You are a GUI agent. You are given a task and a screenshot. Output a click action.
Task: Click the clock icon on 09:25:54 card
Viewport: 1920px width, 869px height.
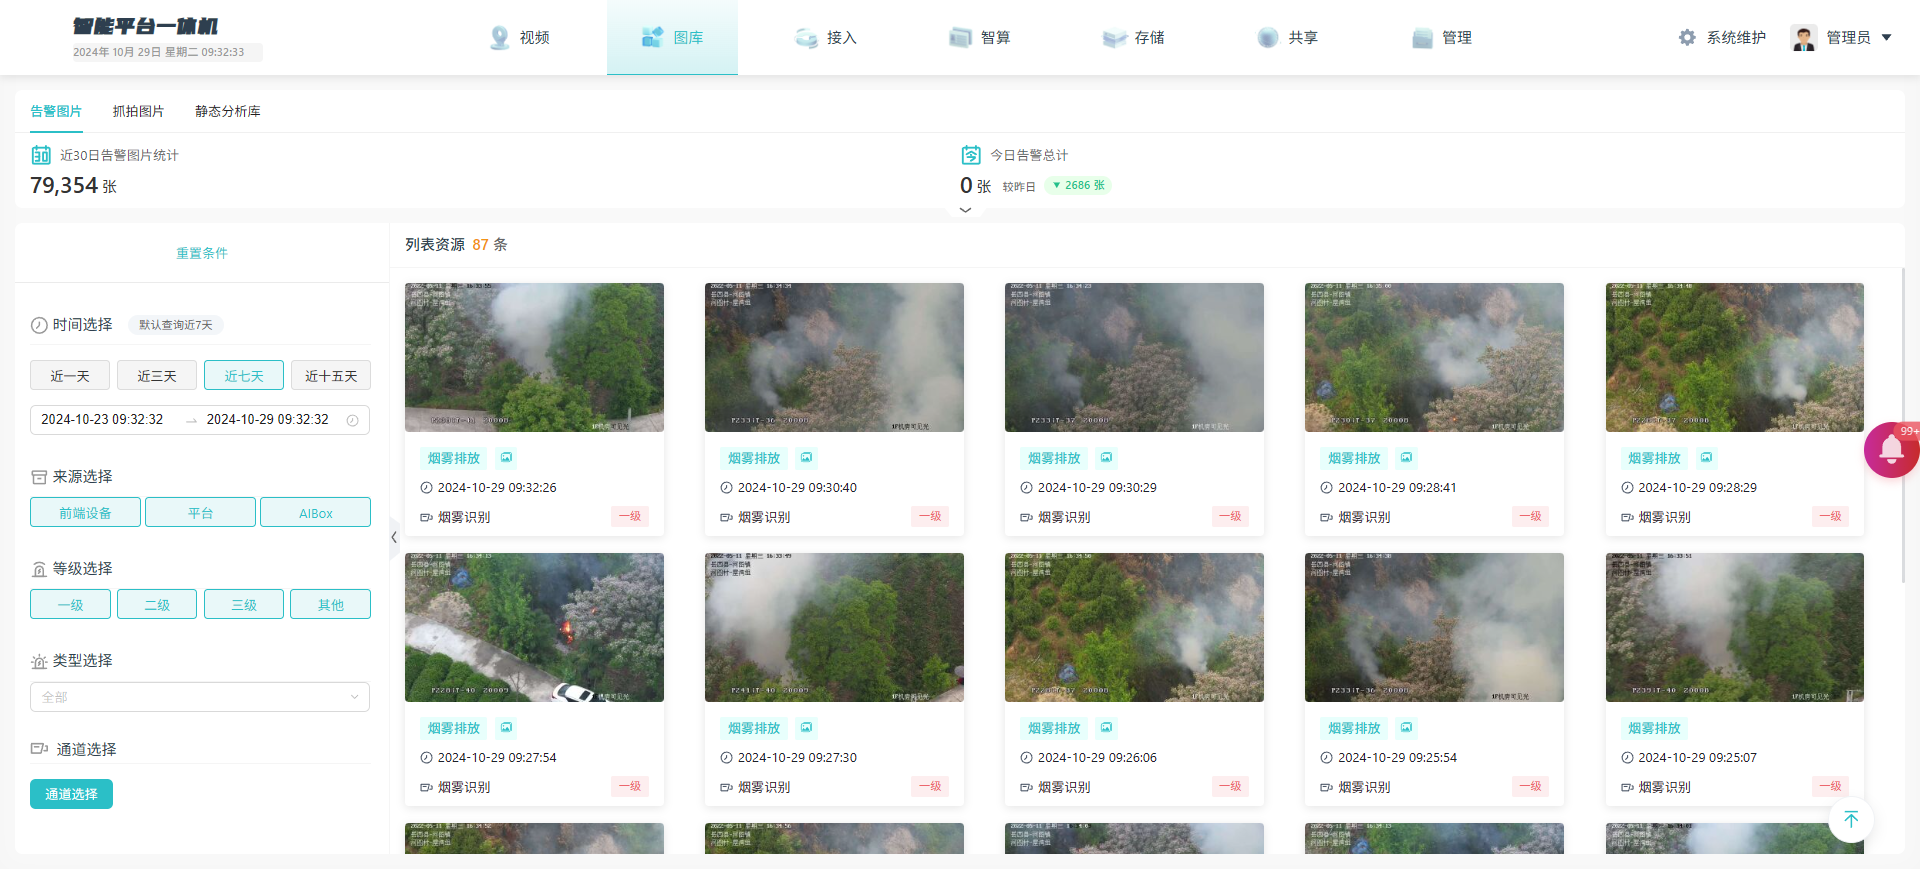click(x=1326, y=758)
